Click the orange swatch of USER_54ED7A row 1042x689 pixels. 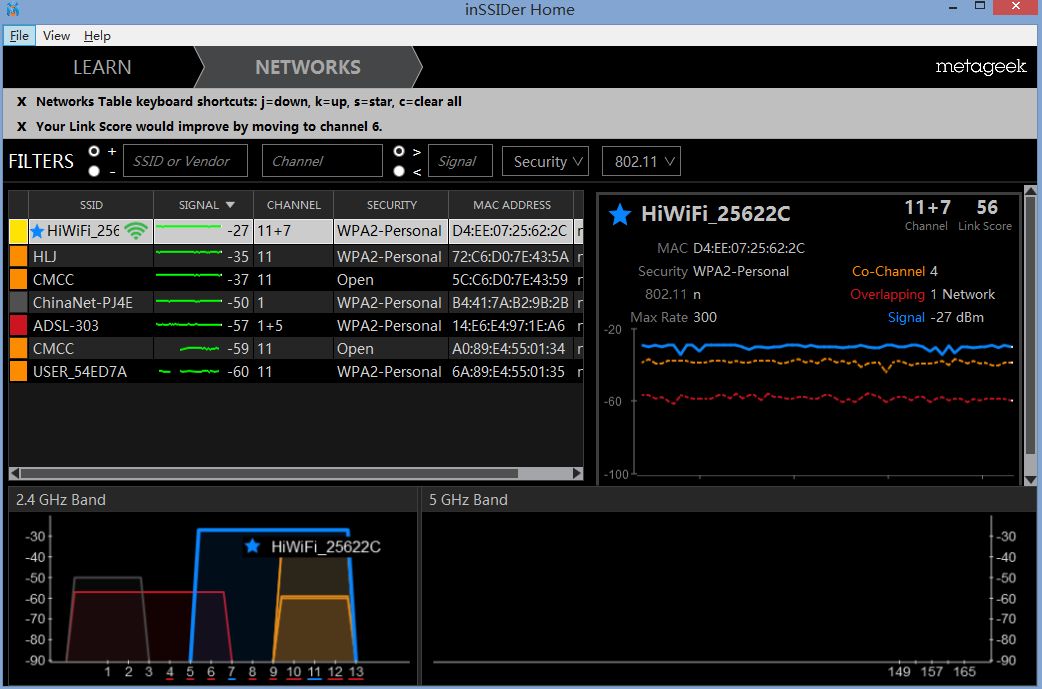coord(18,371)
